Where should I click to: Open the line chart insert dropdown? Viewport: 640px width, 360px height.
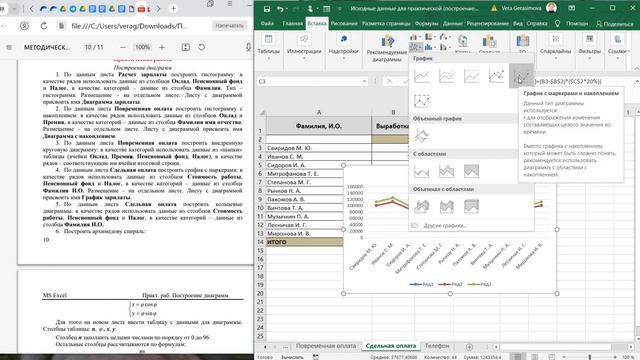point(416,47)
